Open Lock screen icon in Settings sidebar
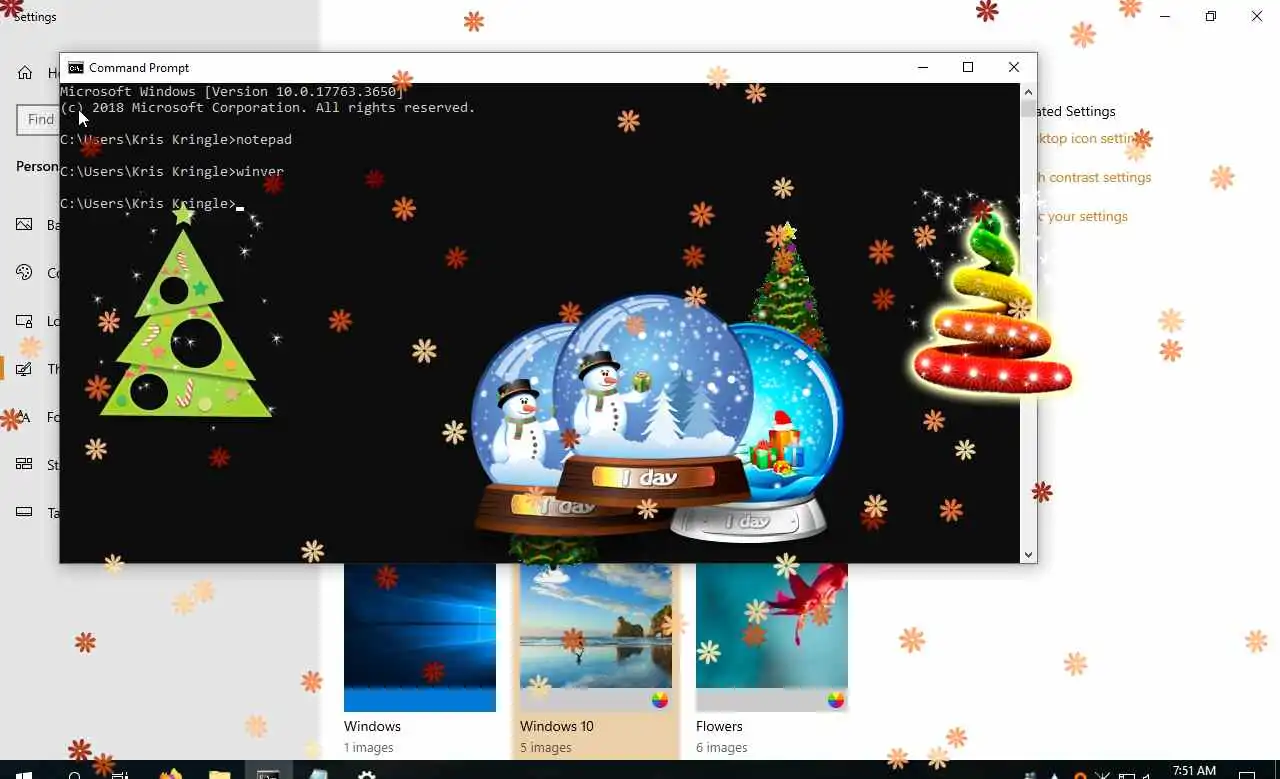The height and width of the screenshot is (779, 1280). [25, 321]
